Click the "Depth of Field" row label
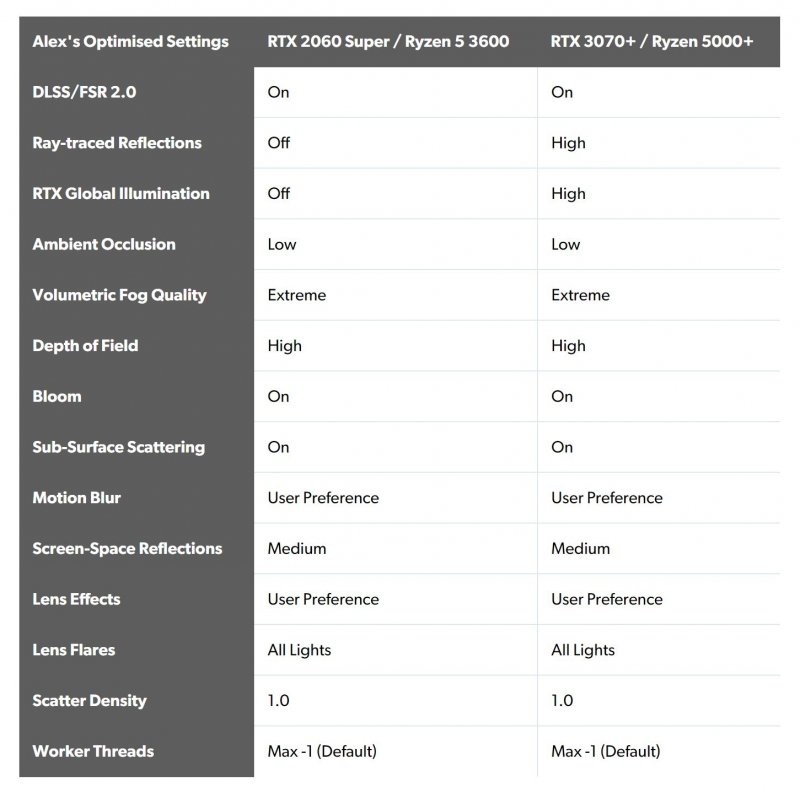Screen dimensions: 800x792 tap(85, 346)
